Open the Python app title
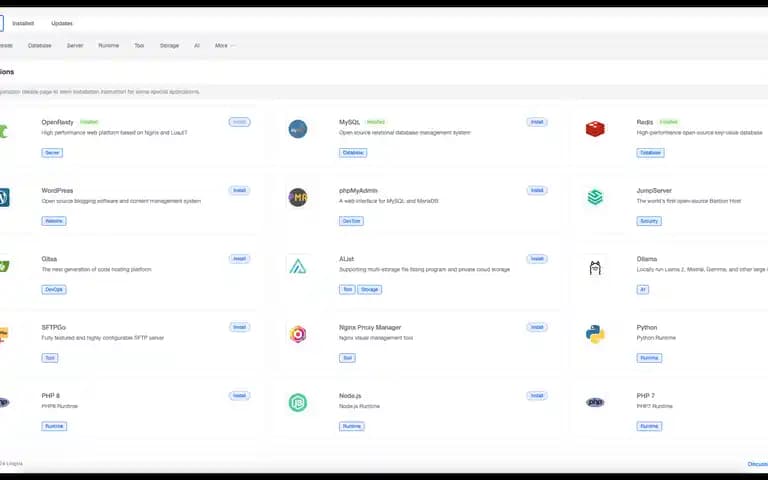The width and height of the screenshot is (768, 480). point(647,327)
